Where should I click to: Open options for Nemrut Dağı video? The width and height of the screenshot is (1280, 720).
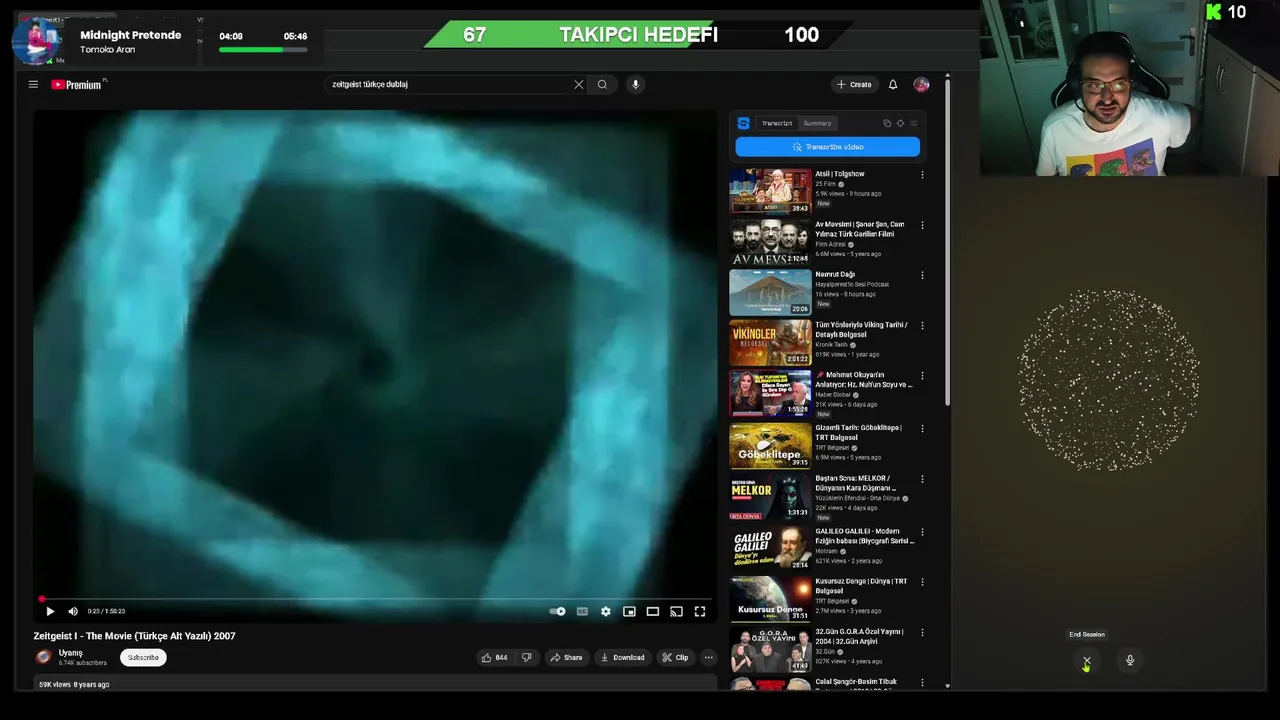922,275
